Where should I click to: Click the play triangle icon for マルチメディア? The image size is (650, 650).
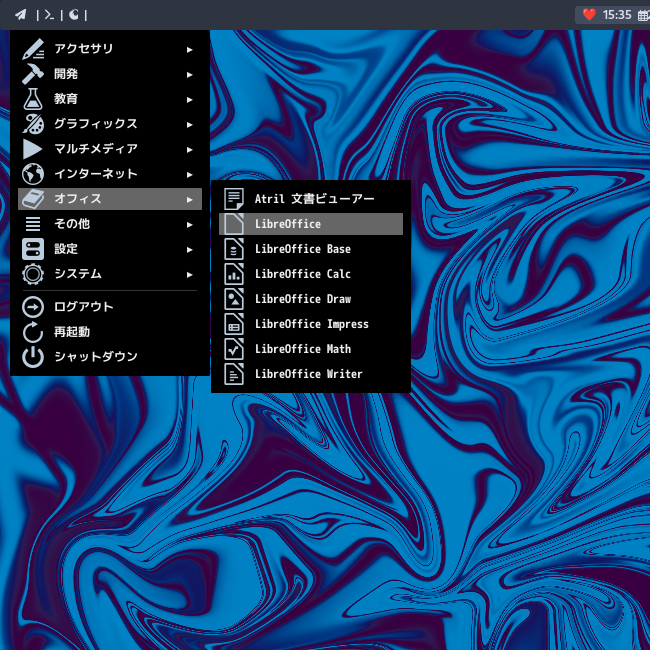pos(33,149)
